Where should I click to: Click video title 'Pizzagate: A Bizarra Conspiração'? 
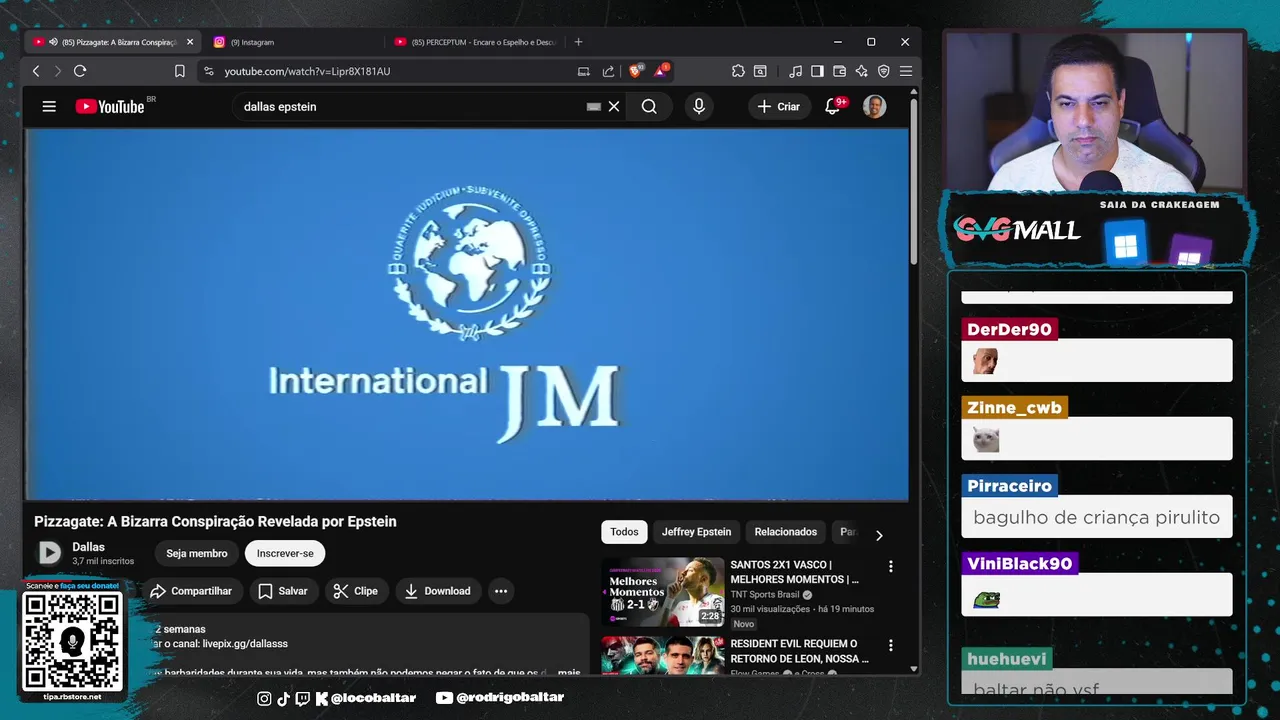(215, 521)
